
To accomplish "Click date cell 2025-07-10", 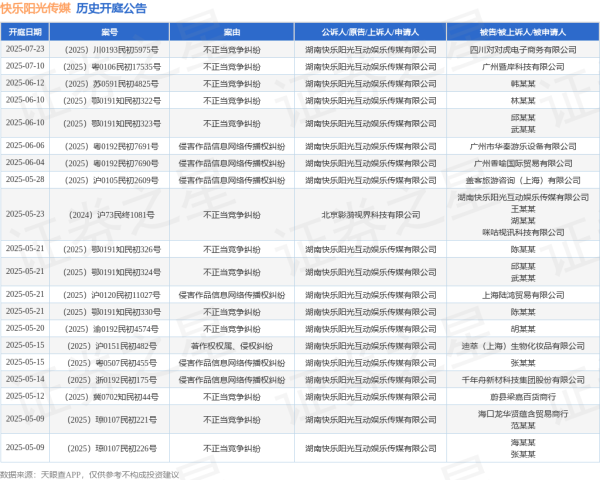I will [25, 66].
